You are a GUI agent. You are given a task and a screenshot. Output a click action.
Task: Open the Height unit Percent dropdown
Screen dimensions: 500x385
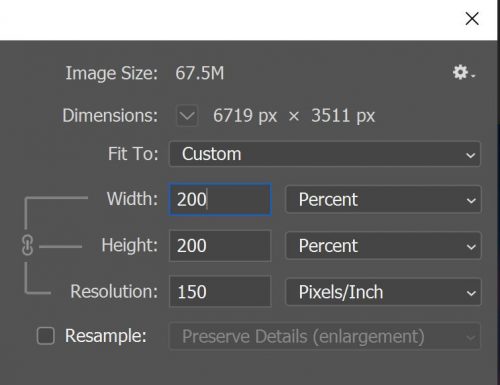coord(383,246)
